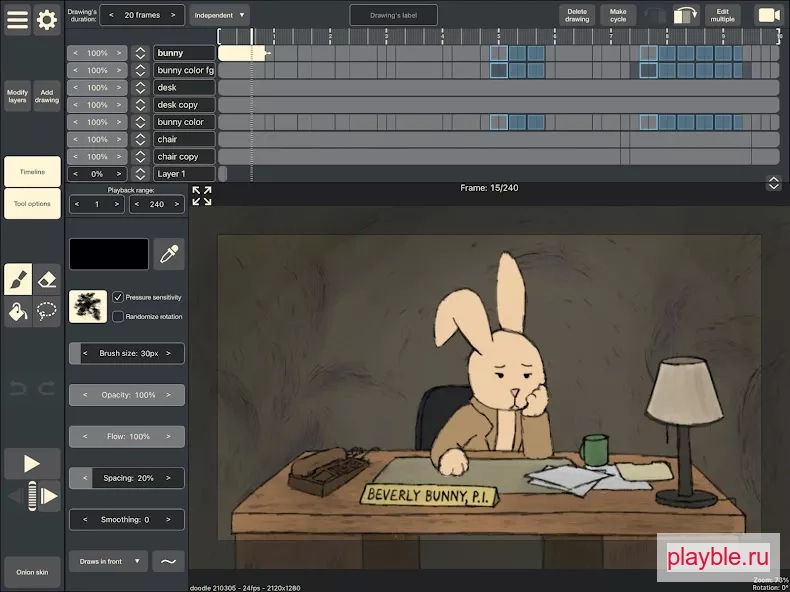
Task: Click Add drawing button
Action: point(47,96)
